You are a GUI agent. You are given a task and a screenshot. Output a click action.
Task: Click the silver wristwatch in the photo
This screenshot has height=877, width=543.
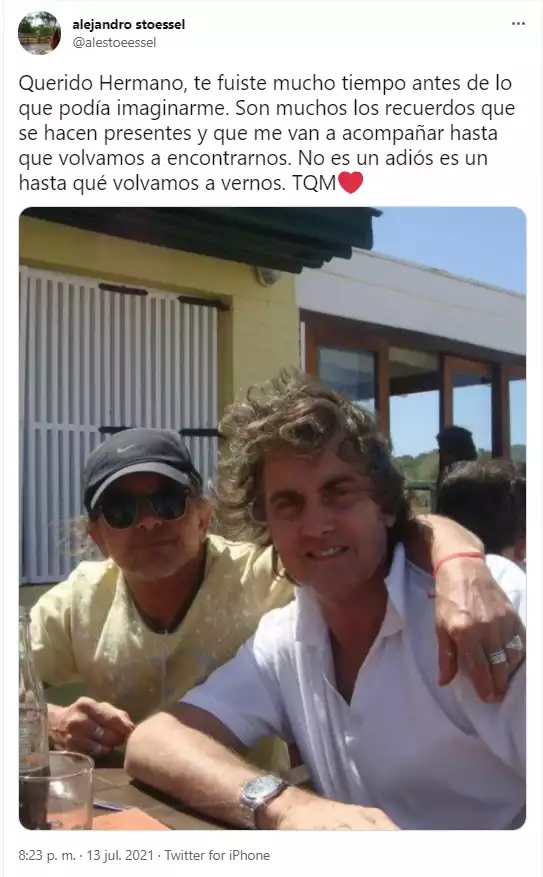(x=262, y=798)
